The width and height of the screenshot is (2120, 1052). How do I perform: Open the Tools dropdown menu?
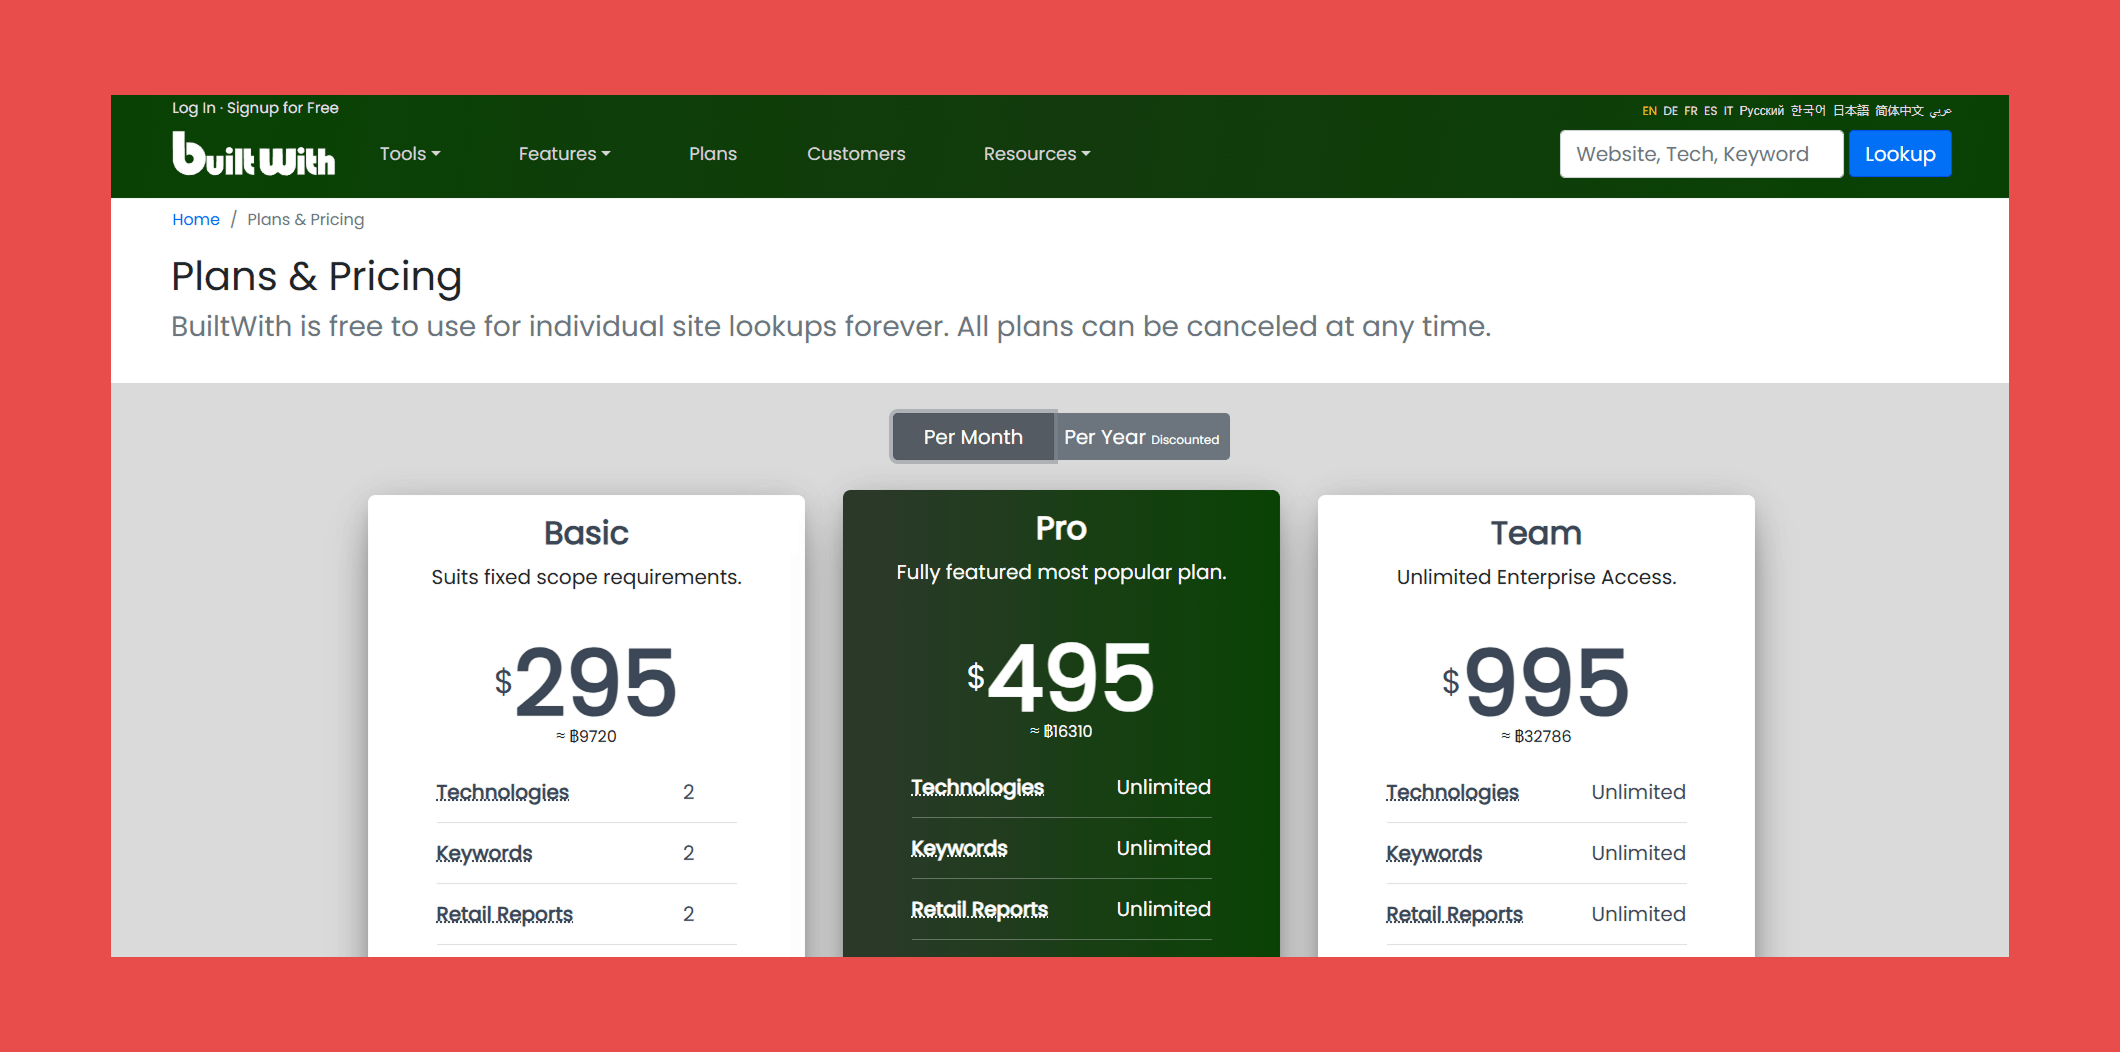click(409, 154)
